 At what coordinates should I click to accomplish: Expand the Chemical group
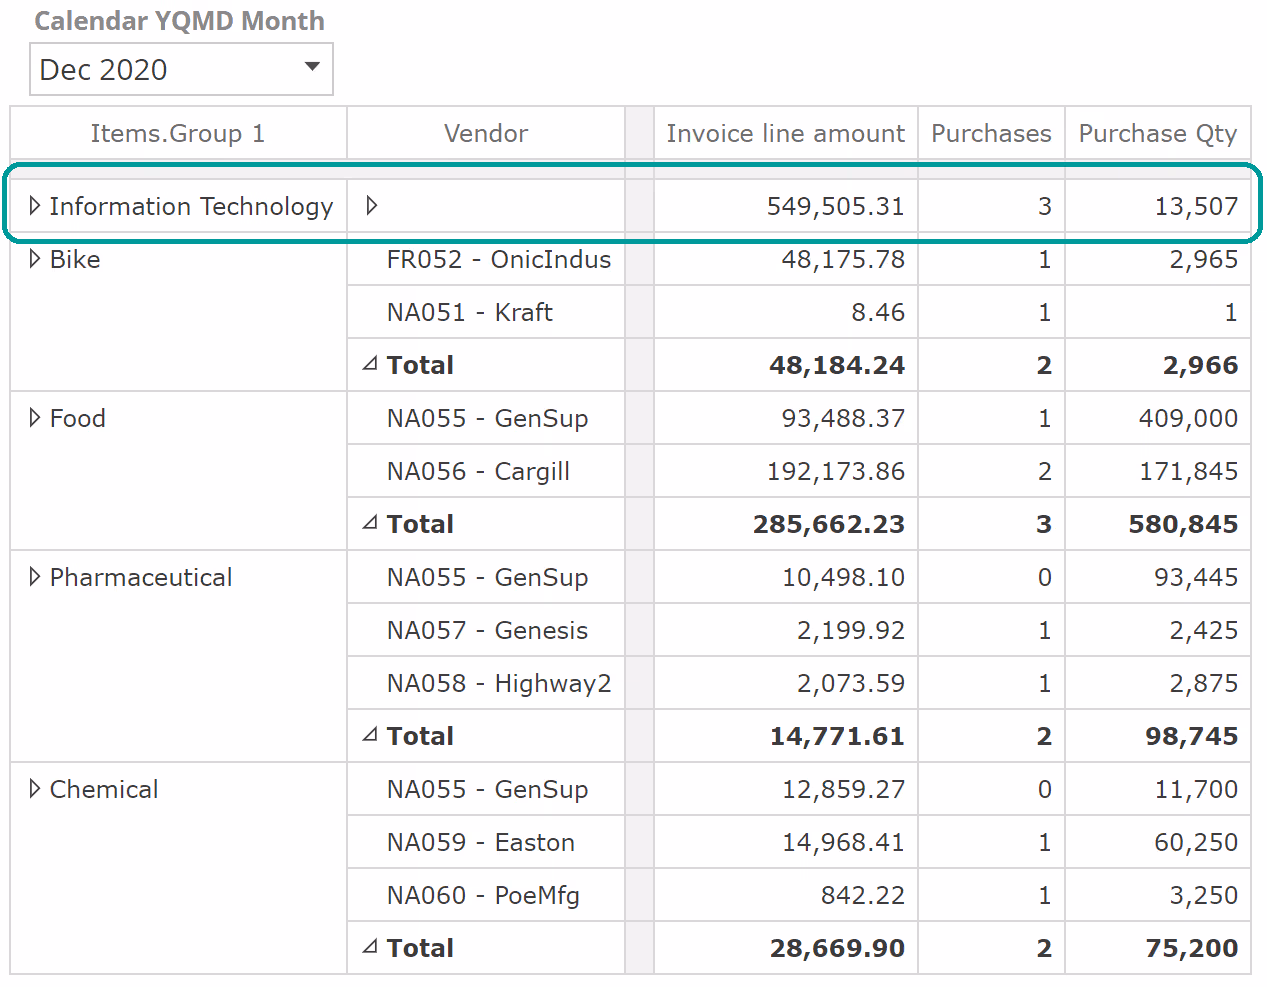point(35,789)
